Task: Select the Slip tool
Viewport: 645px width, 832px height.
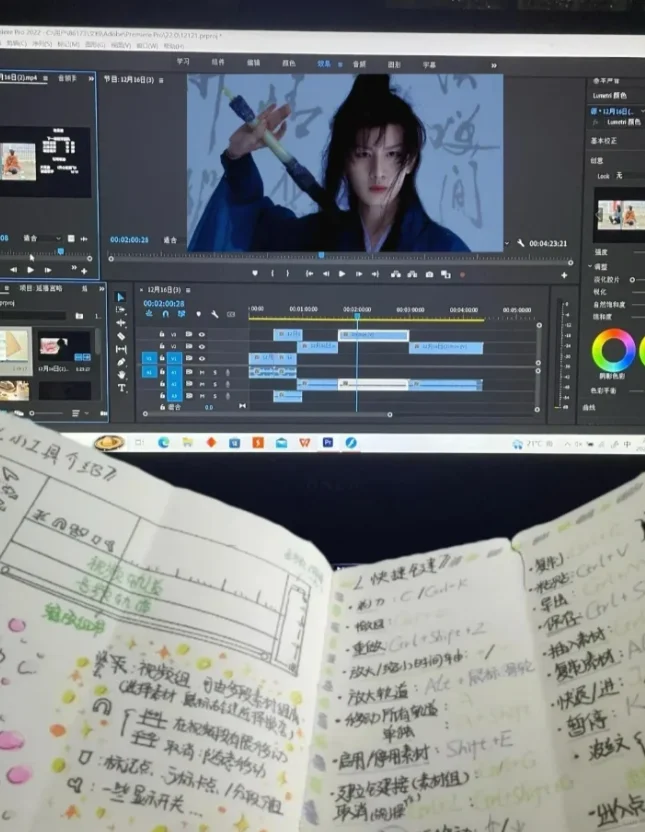Action: pyautogui.click(x=121, y=349)
